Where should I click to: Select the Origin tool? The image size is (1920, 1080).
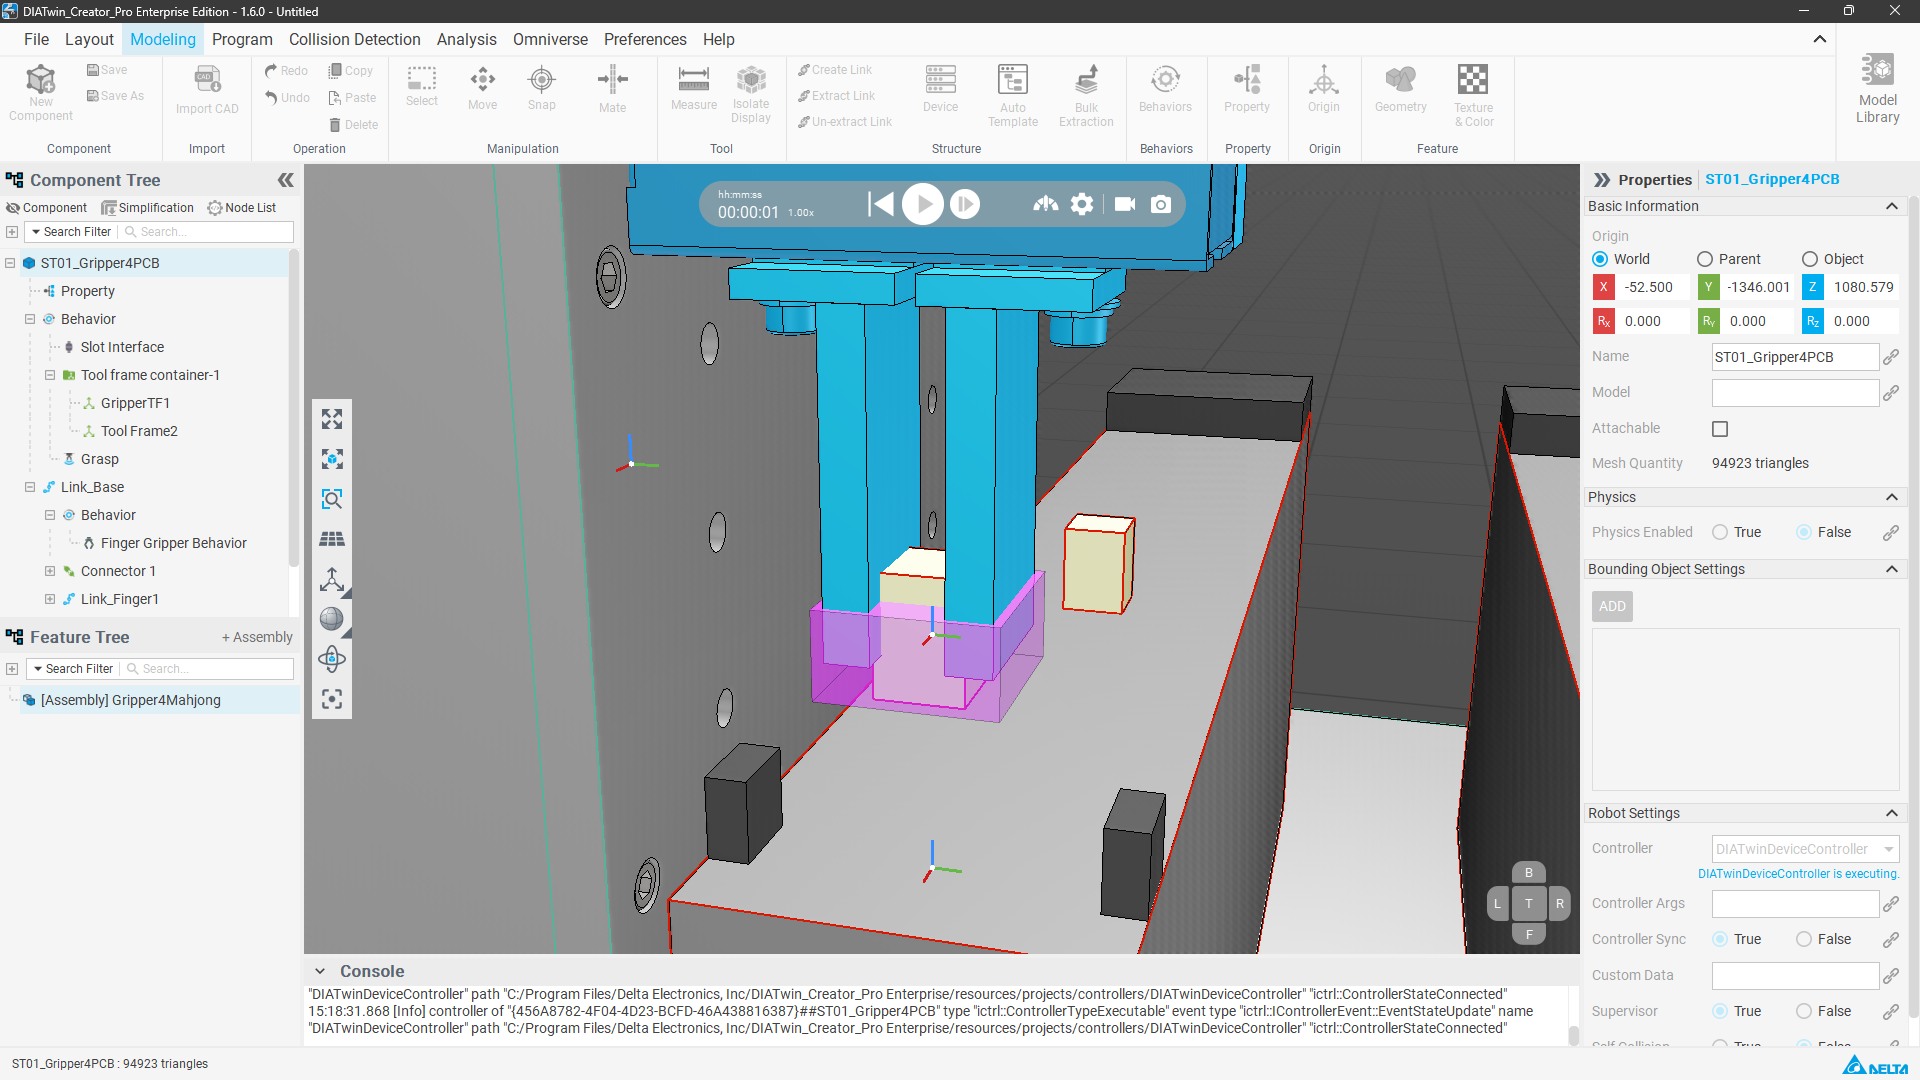(1323, 88)
